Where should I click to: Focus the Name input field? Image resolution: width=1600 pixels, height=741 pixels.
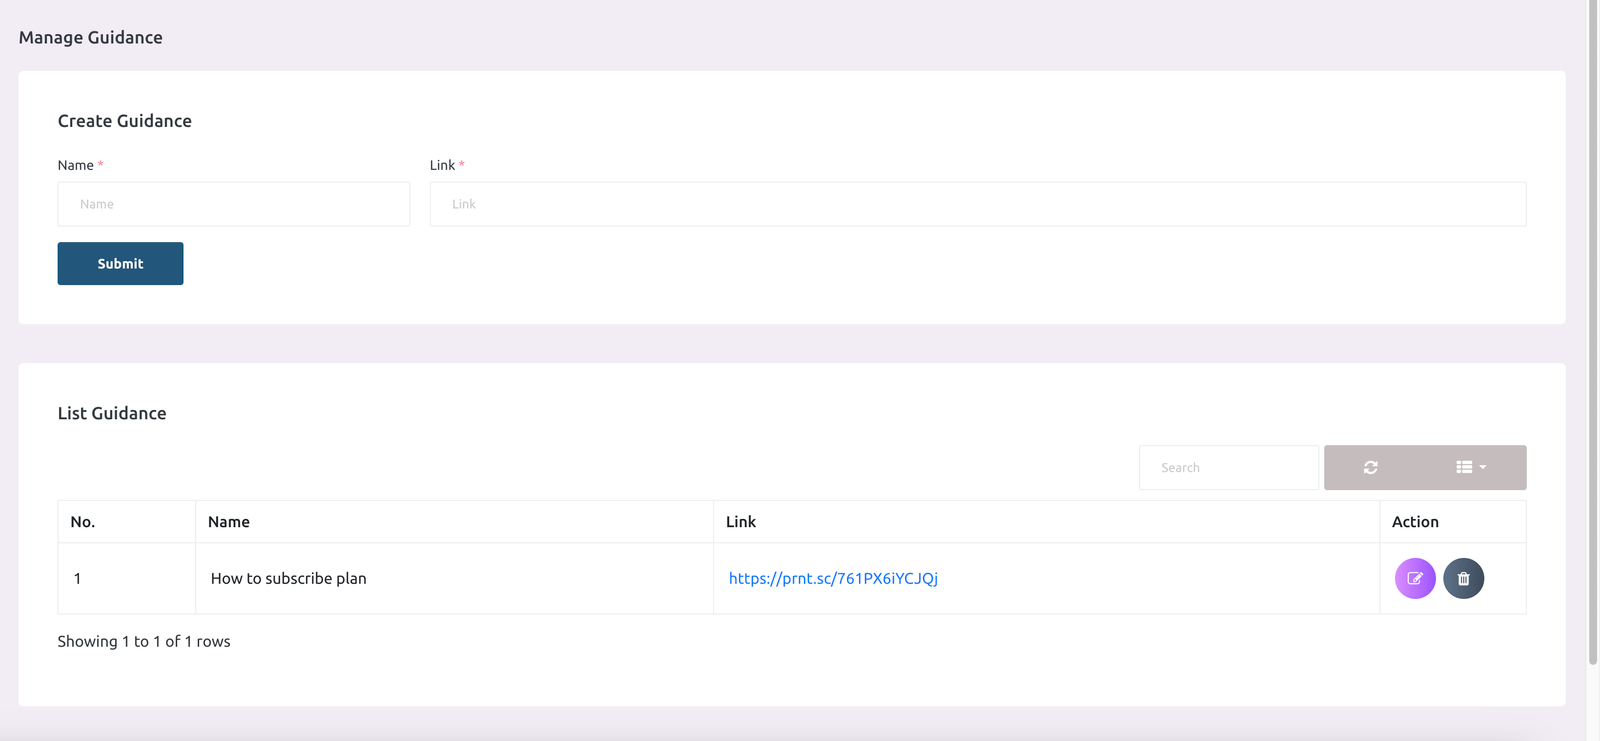tap(233, 204)
